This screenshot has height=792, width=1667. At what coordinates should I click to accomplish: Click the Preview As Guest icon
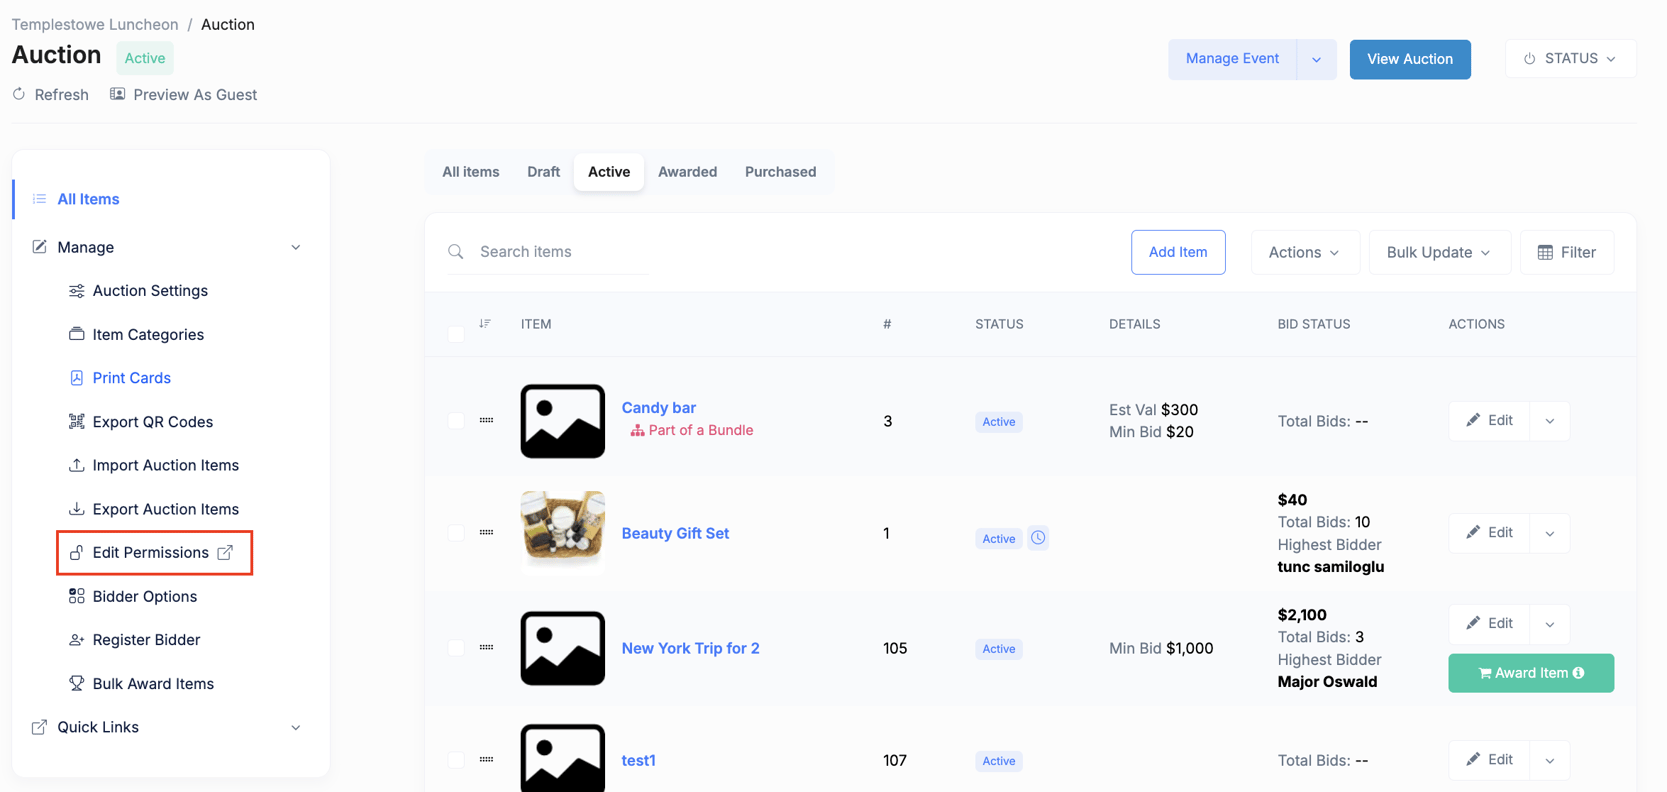click(x=117, y=94)
